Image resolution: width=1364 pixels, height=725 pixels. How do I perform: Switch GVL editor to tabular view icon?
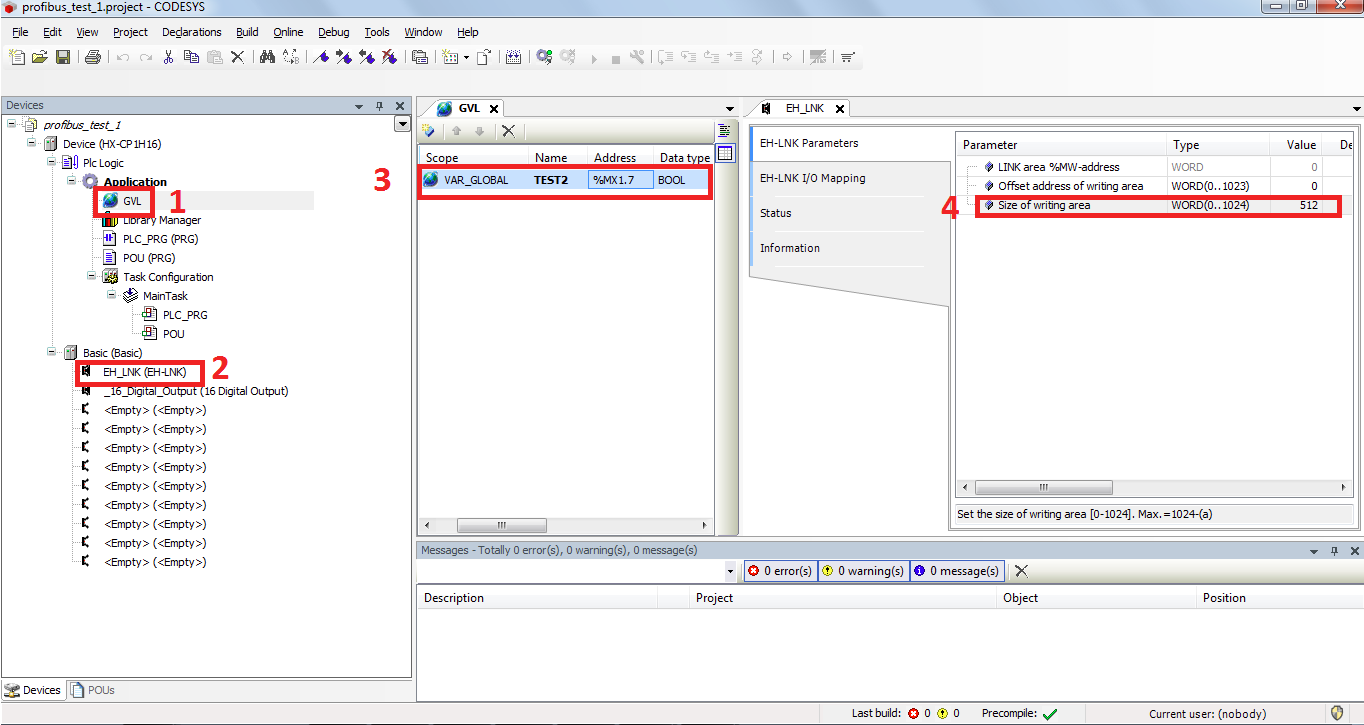click(725, 153)
